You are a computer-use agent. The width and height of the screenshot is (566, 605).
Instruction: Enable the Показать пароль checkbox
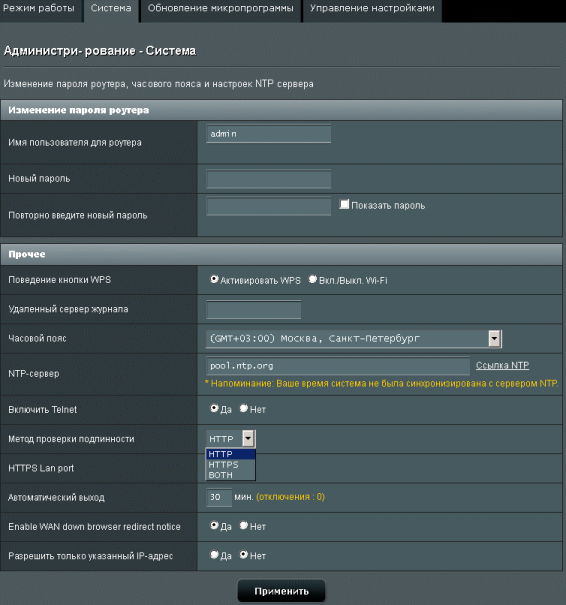344,204
